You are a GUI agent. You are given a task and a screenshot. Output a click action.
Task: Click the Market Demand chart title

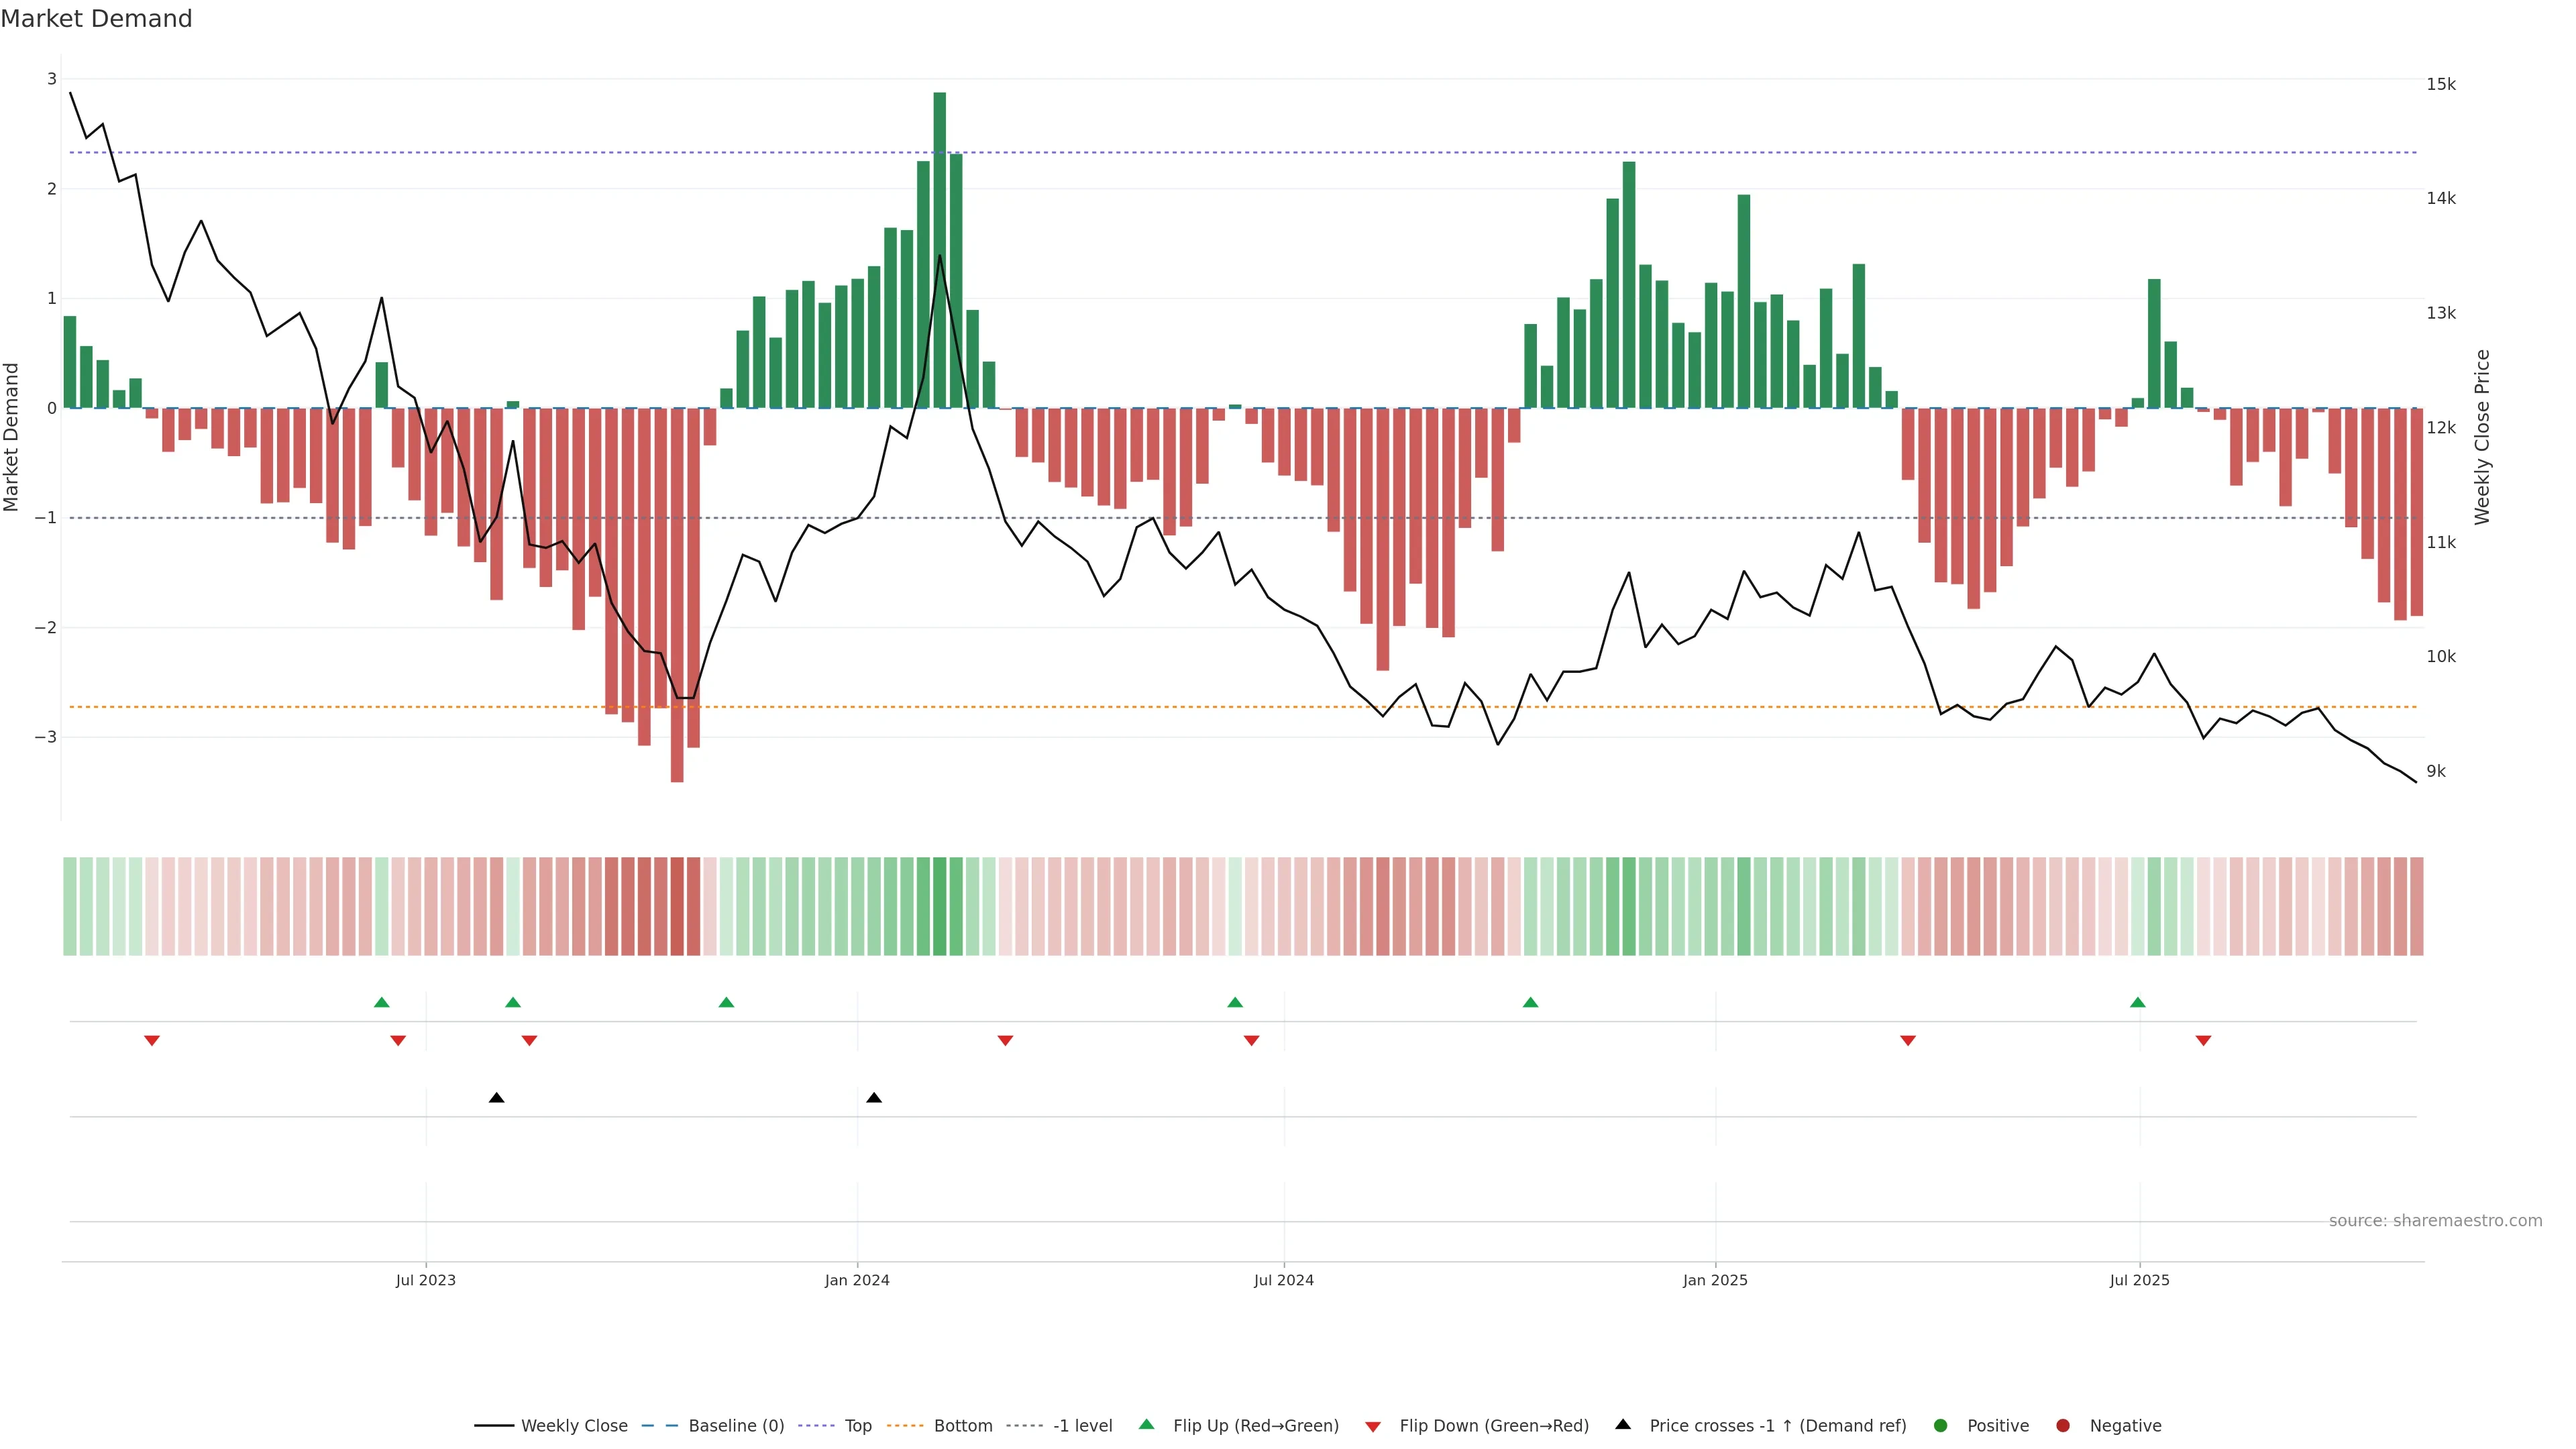[x=96, y=19]
